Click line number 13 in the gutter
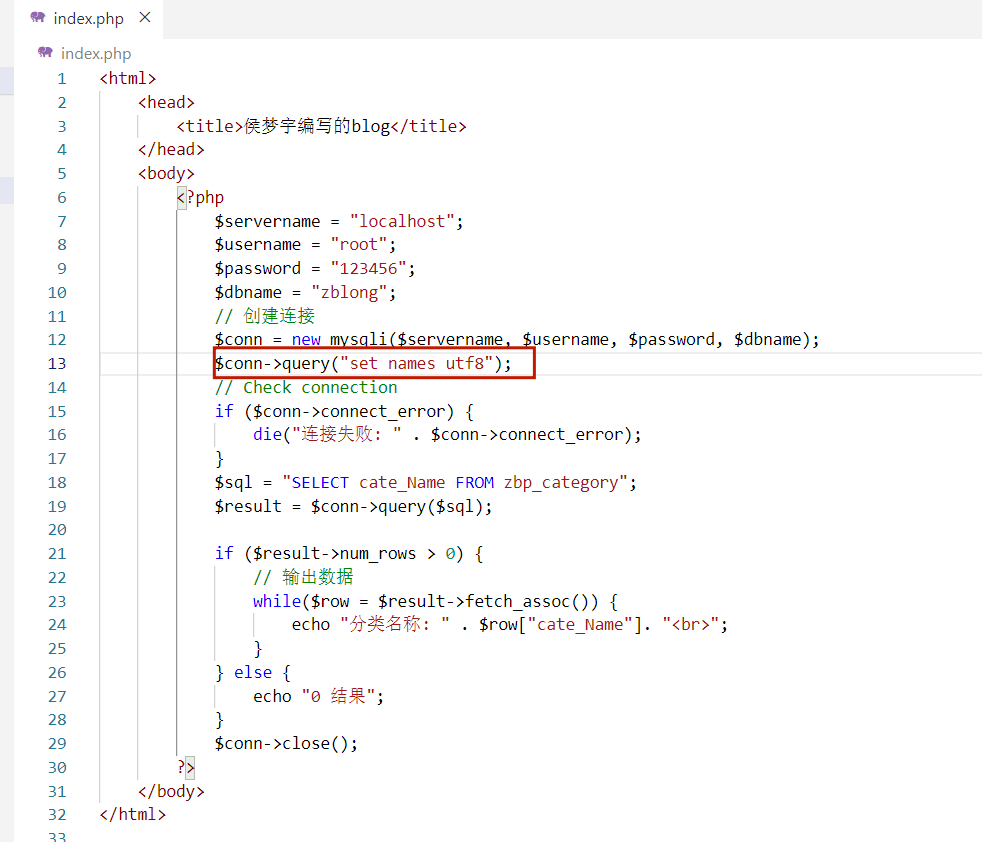982x842 pixels. [57, 364]
